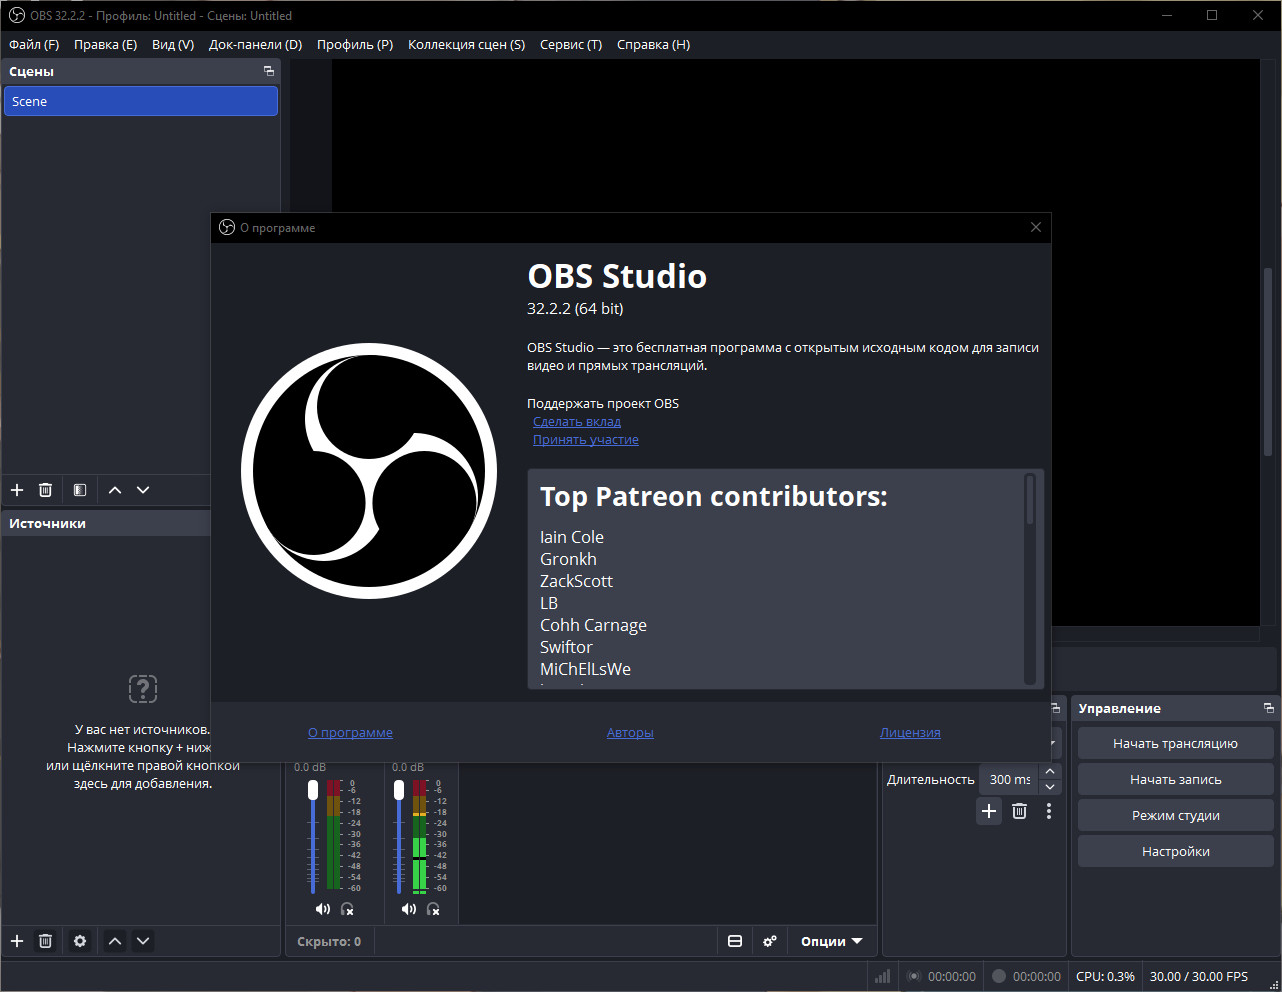The image size is (1282, 992).
Task: Open the Файл menu
Action: (34, 44)
